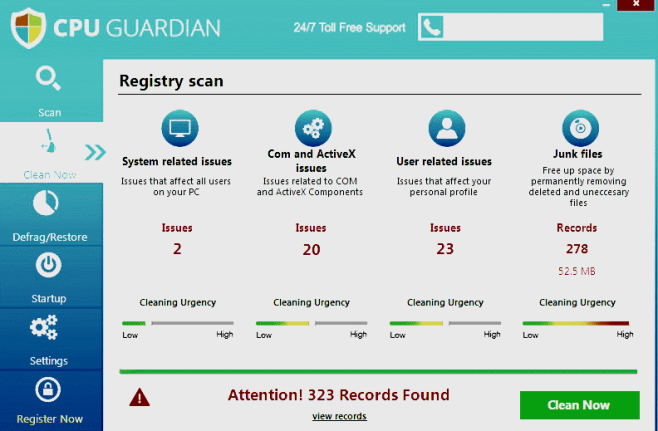658x431 pixels.
Task: Click the red warning triangle icon
Action: click(x=140, y=398)
